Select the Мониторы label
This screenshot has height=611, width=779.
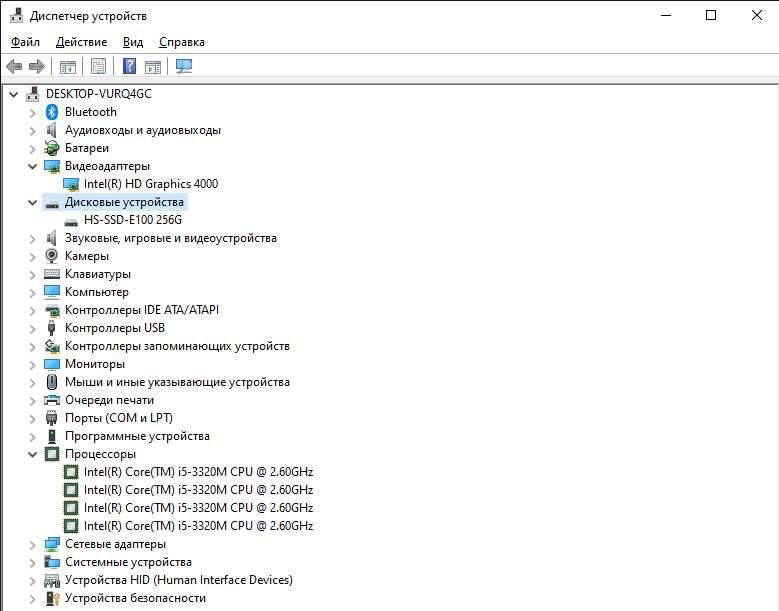pyautogui.click(x=95, y=364)
